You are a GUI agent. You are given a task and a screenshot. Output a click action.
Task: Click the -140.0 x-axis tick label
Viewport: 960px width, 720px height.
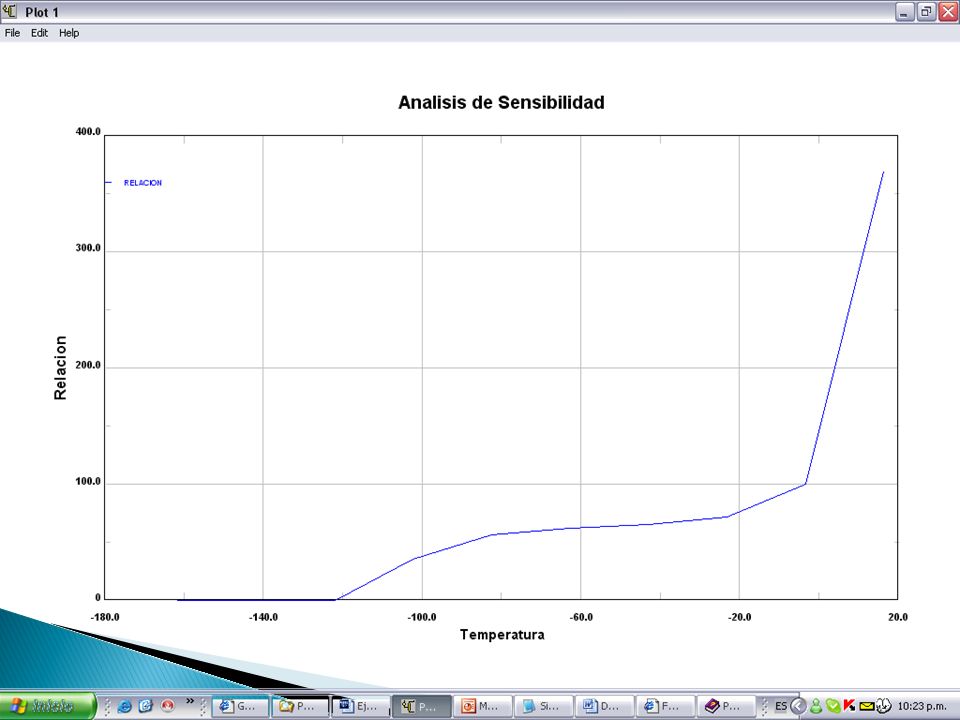tap(263, 617)
